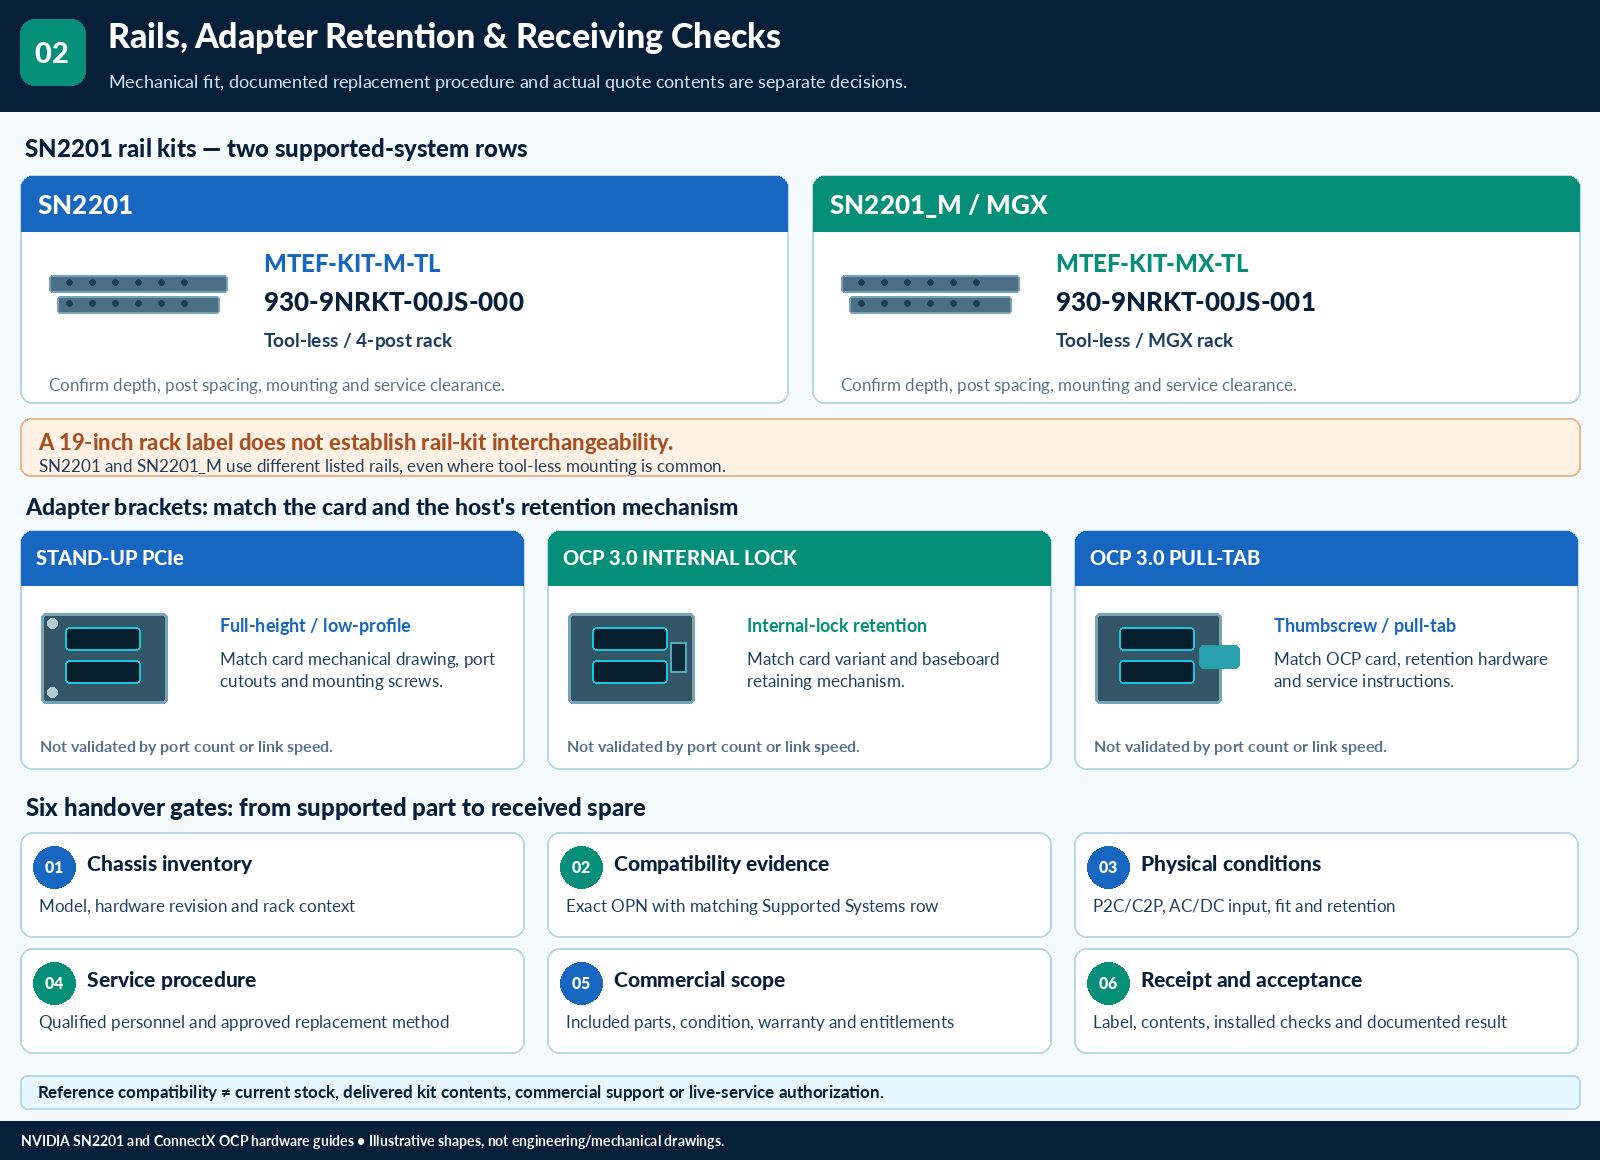Click the 01 badge beside Chassis inventory
The image size is (1600, 1160).
coord(54,867)
